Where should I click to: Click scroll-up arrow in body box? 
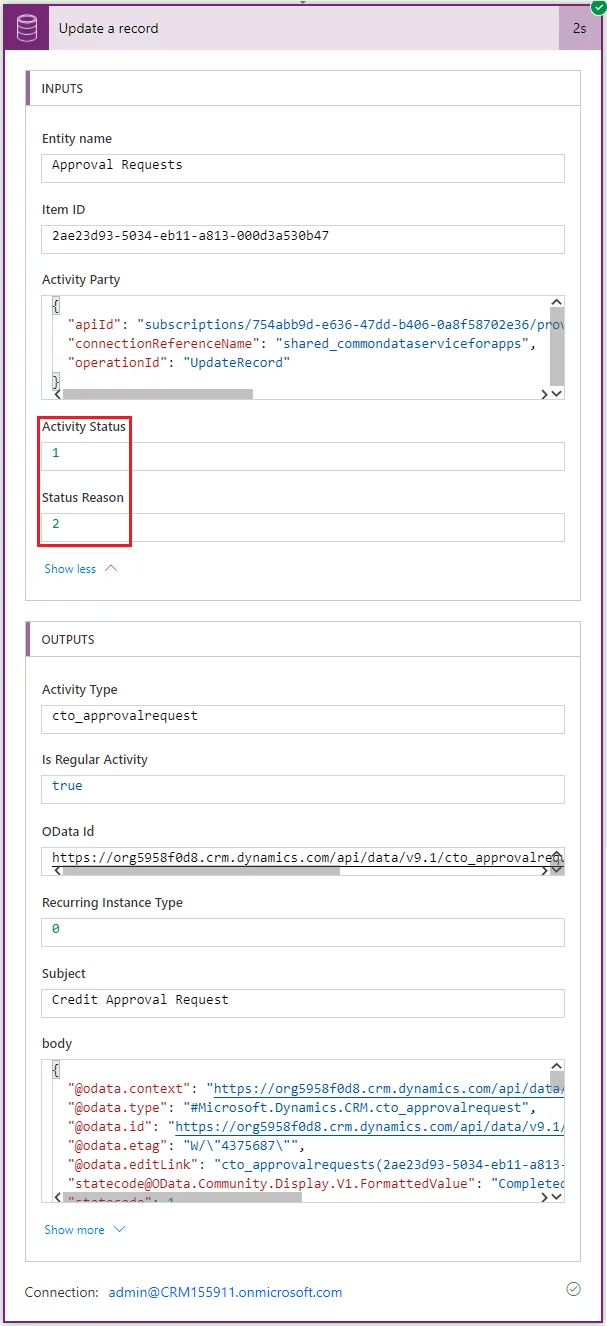pyautogui.click(x=558, y=1066)
